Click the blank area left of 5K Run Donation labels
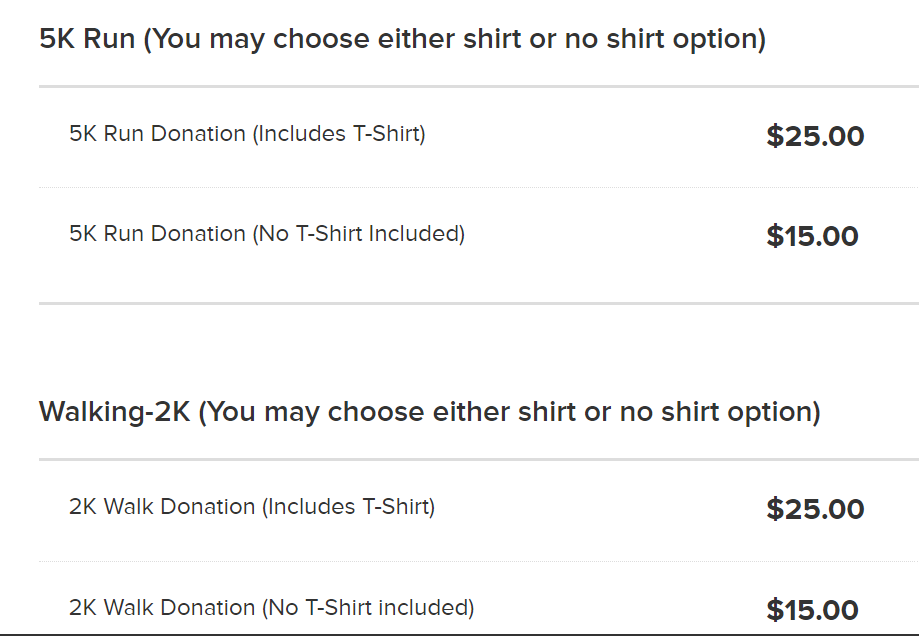The image size is (919, 636). tap(53, 183)
